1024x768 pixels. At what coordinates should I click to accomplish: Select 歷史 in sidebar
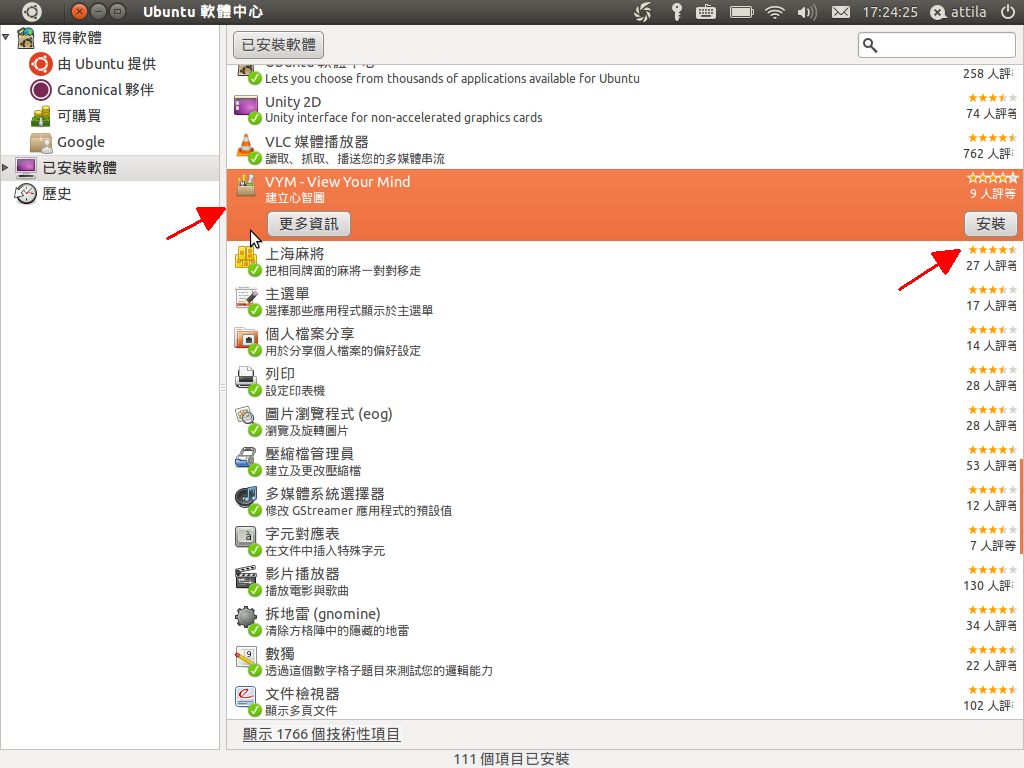click(x=57, y=194)
